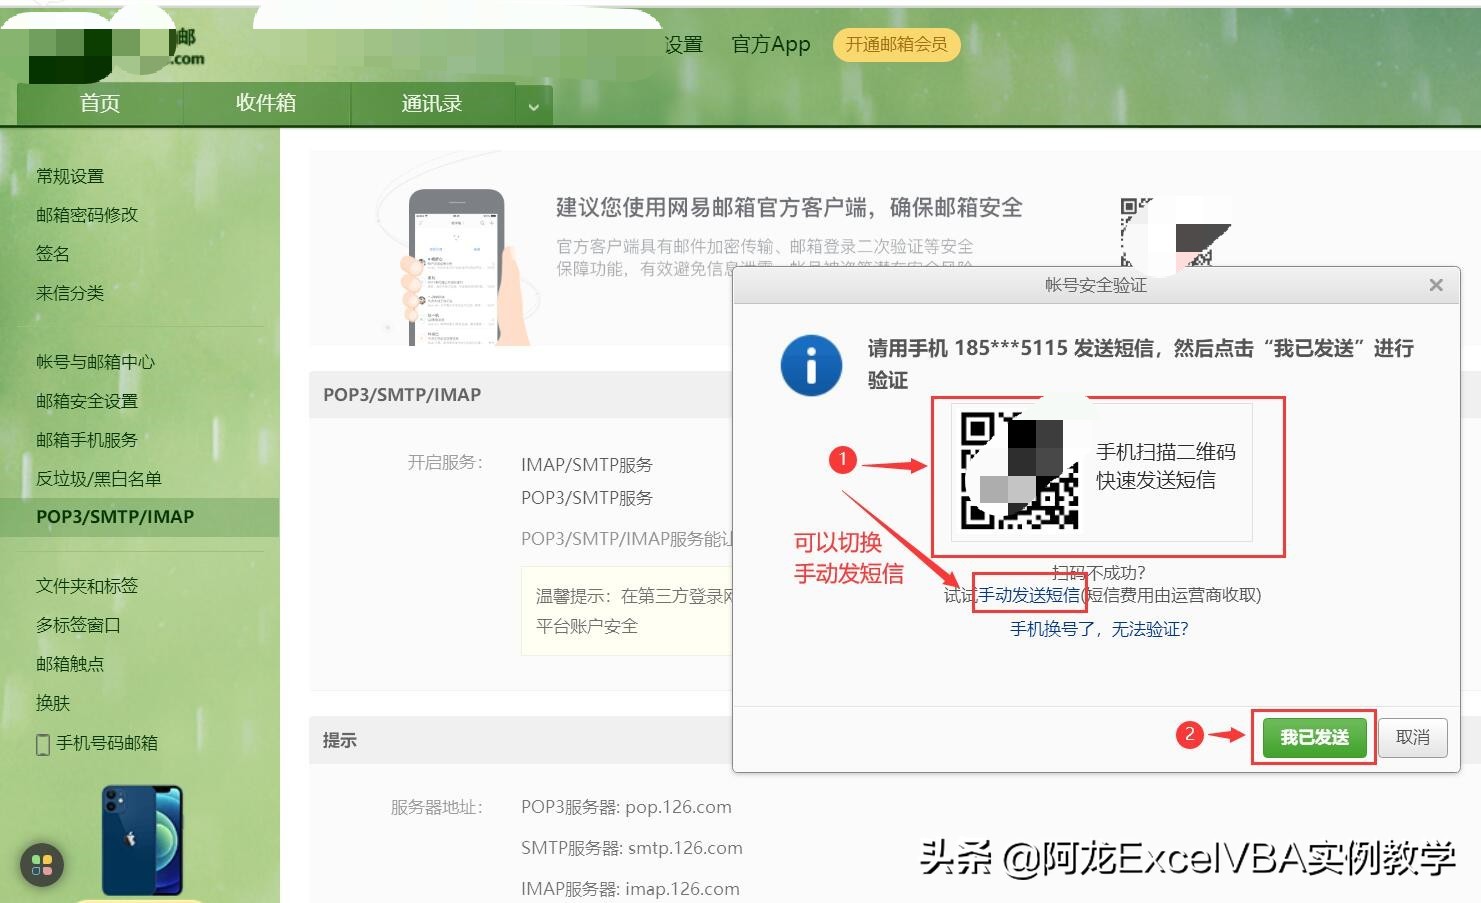Expand the dropdown arrow next to 通讯录
This screenshot has width=1481, height=903.
tap(533, 104)
